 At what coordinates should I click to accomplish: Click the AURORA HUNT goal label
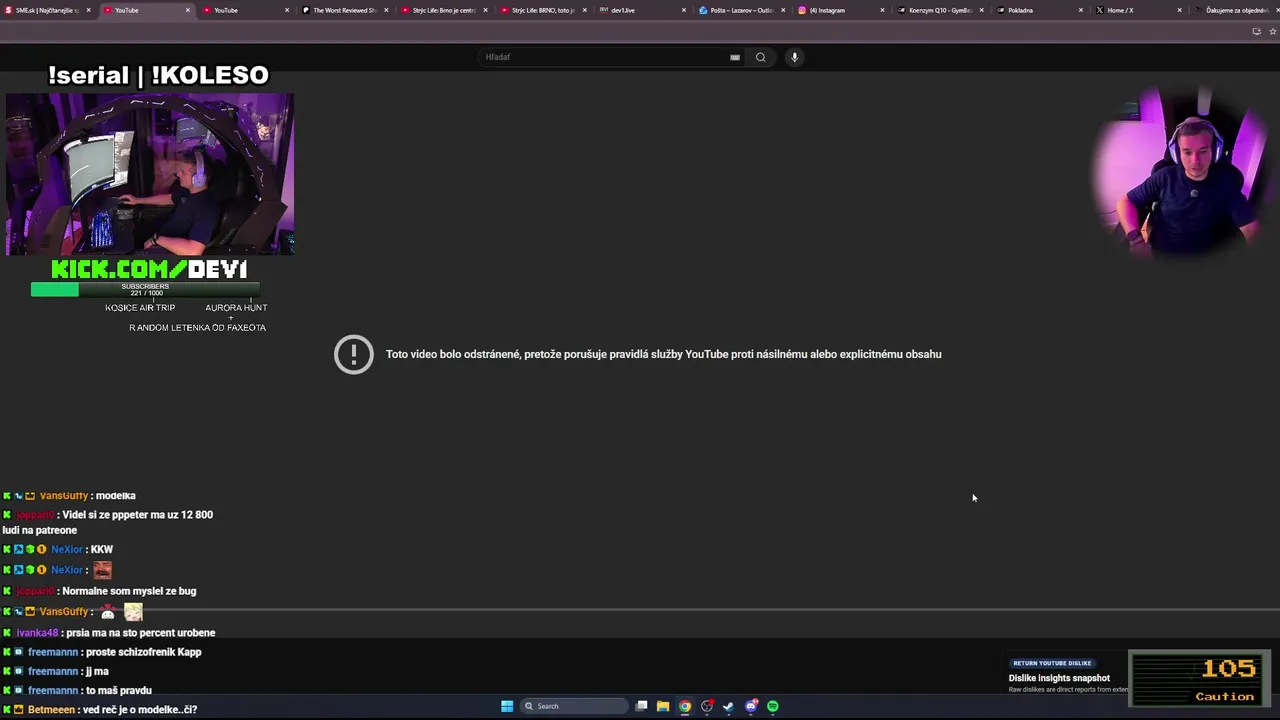click(x=236, y=308)
